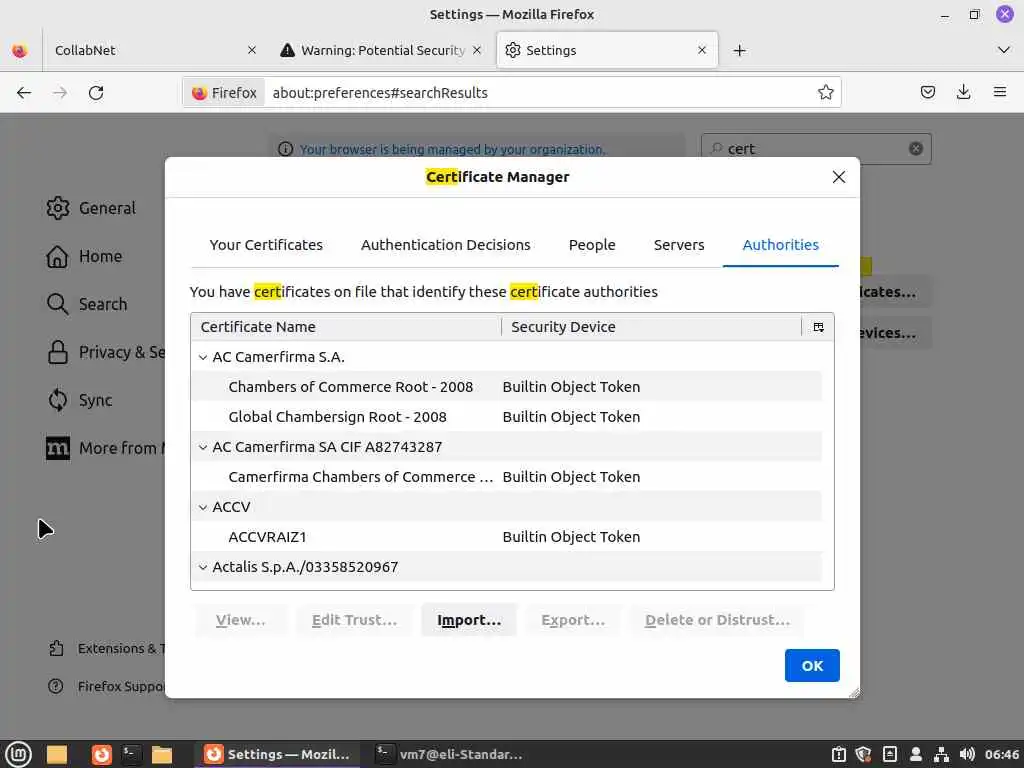The image size is (1024, 768).
Task: Select Global Chambersign Root - 2008 certificate
Action: 506,417
